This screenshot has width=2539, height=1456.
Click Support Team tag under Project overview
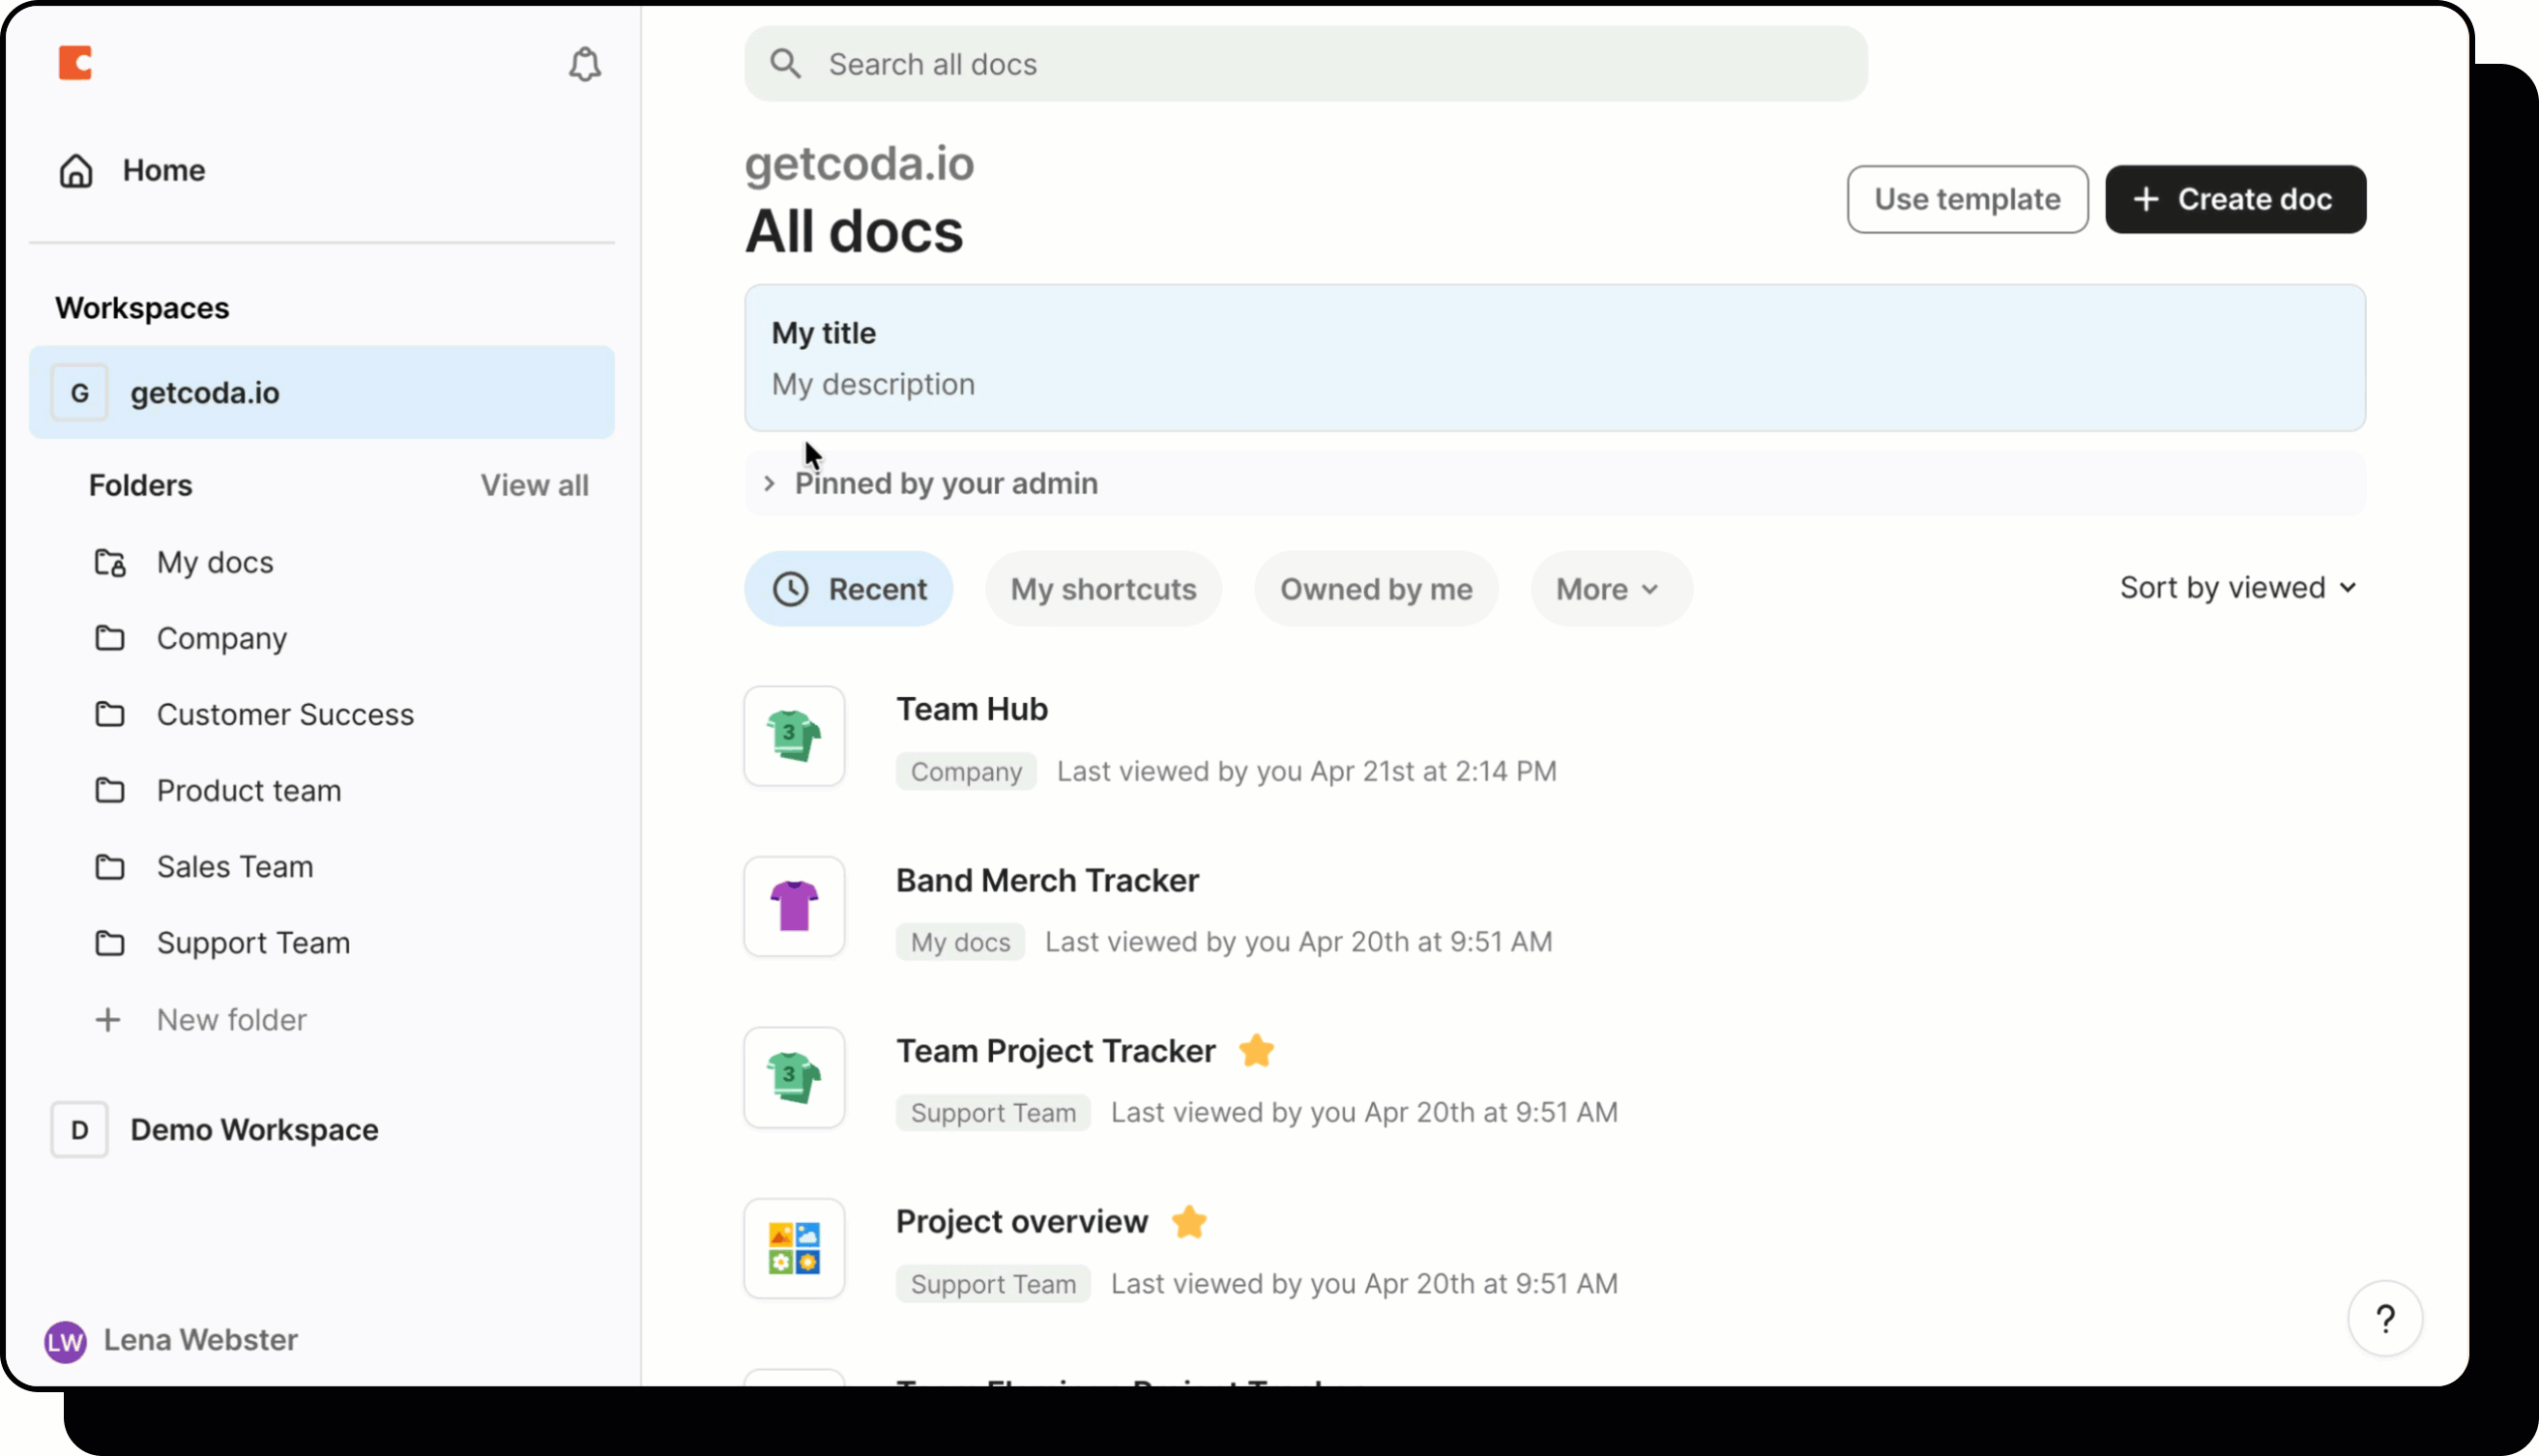pos(993,1285)
